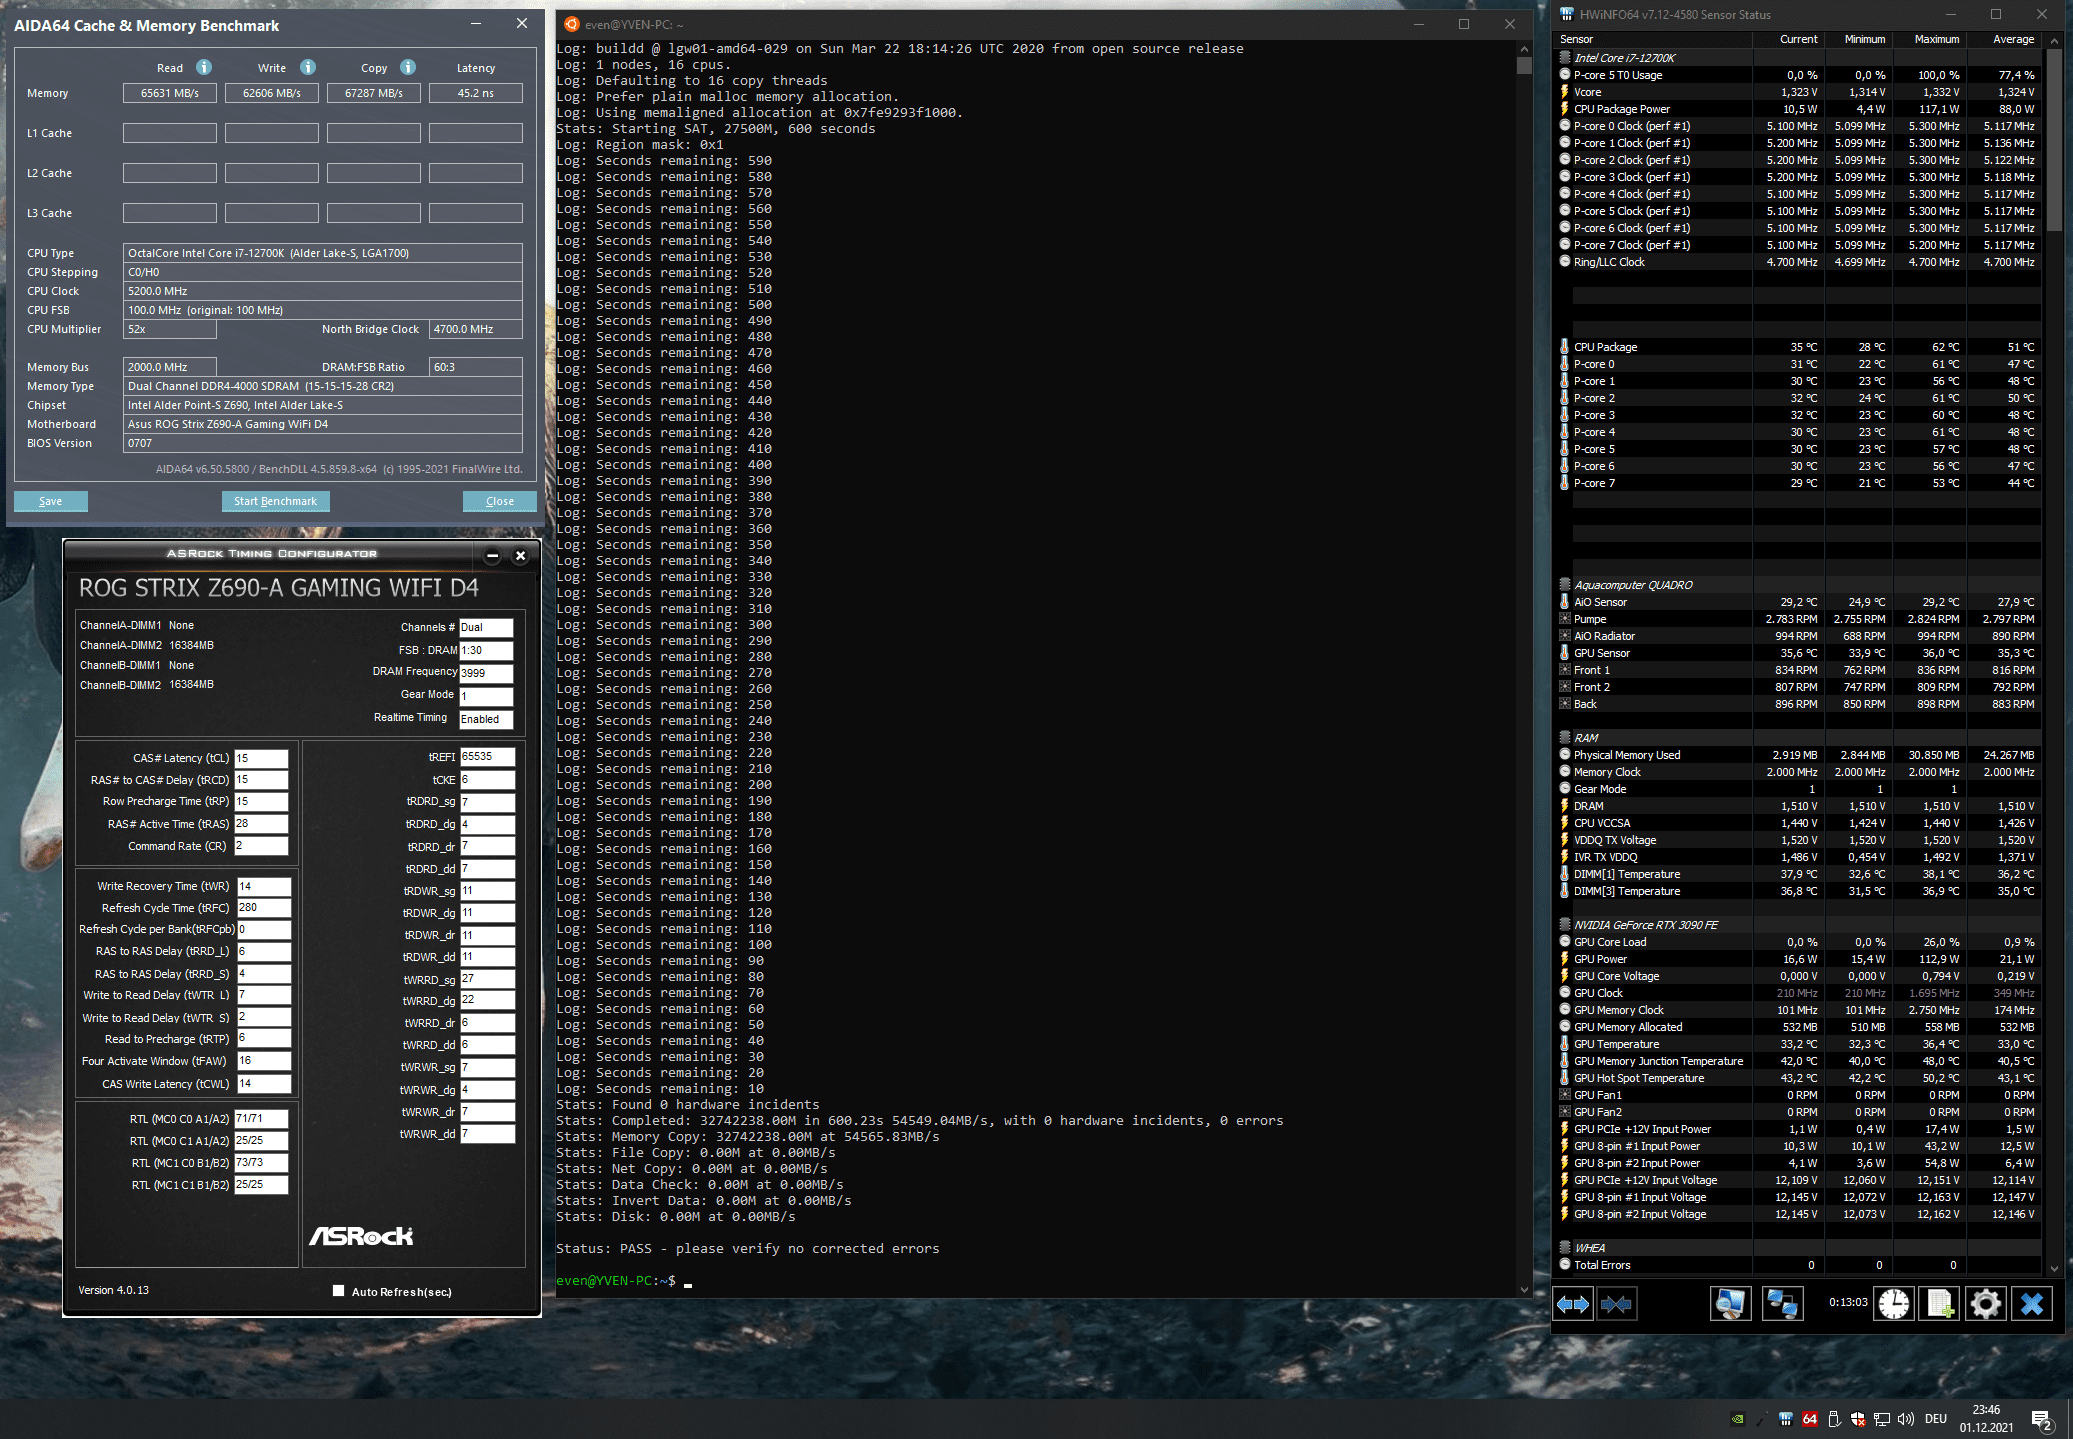Click Command Rate (CR) value field
This screenshot has width=2073, height=1439.
click(261, 846)
